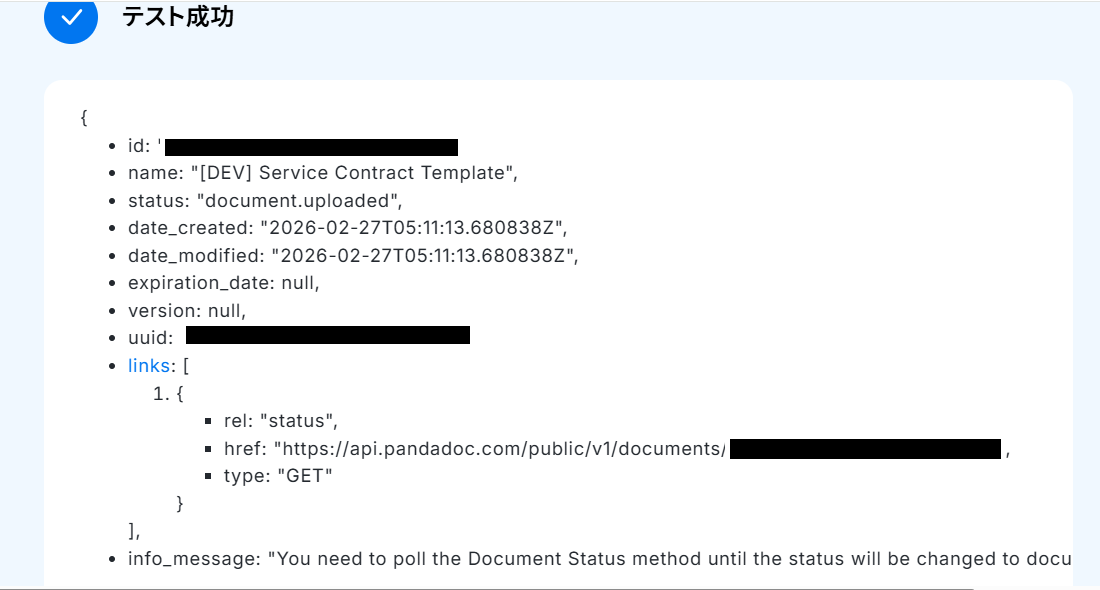Click the blue checkmark success icon

[x=71, y=18]
